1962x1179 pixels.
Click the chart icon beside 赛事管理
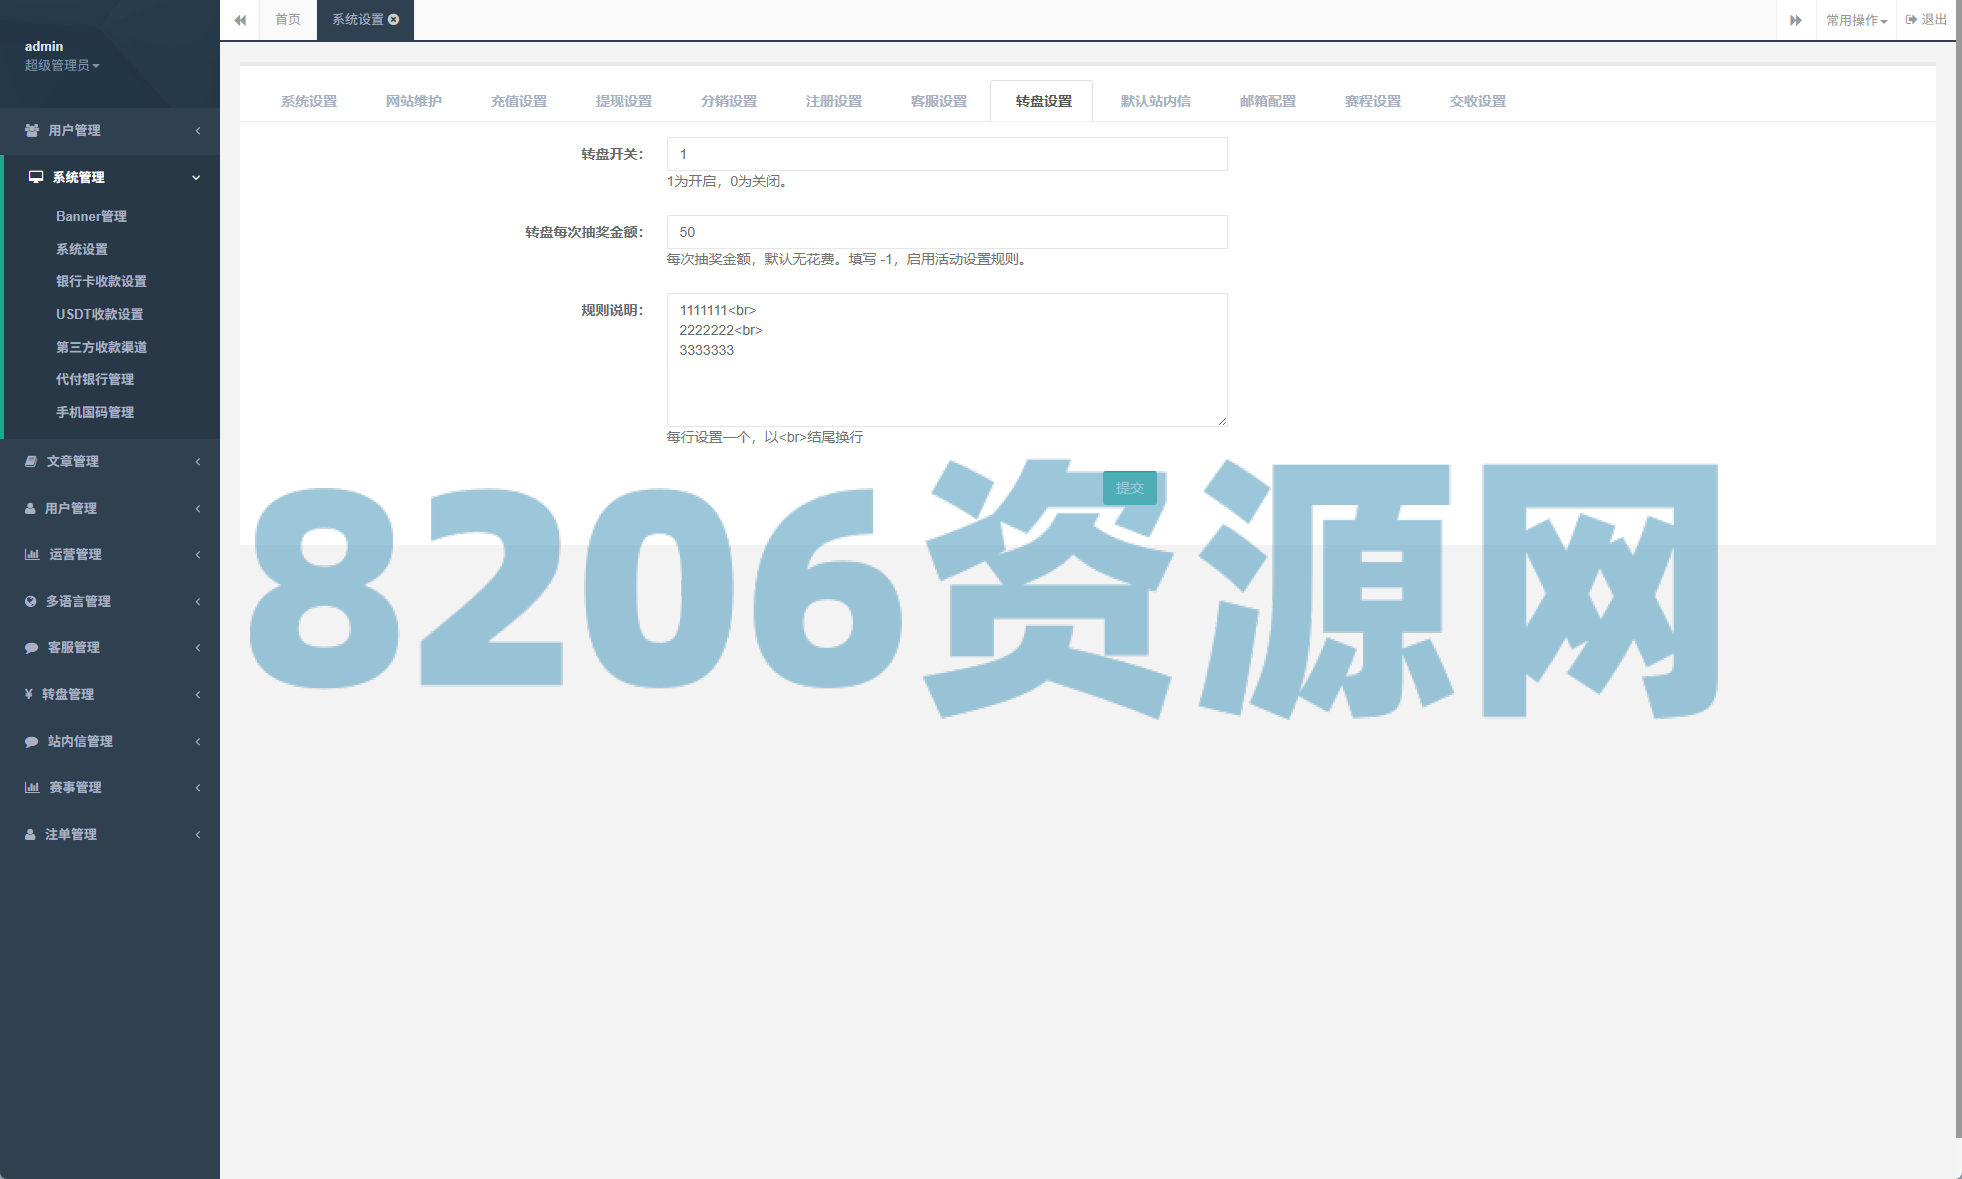coord(32,787)
